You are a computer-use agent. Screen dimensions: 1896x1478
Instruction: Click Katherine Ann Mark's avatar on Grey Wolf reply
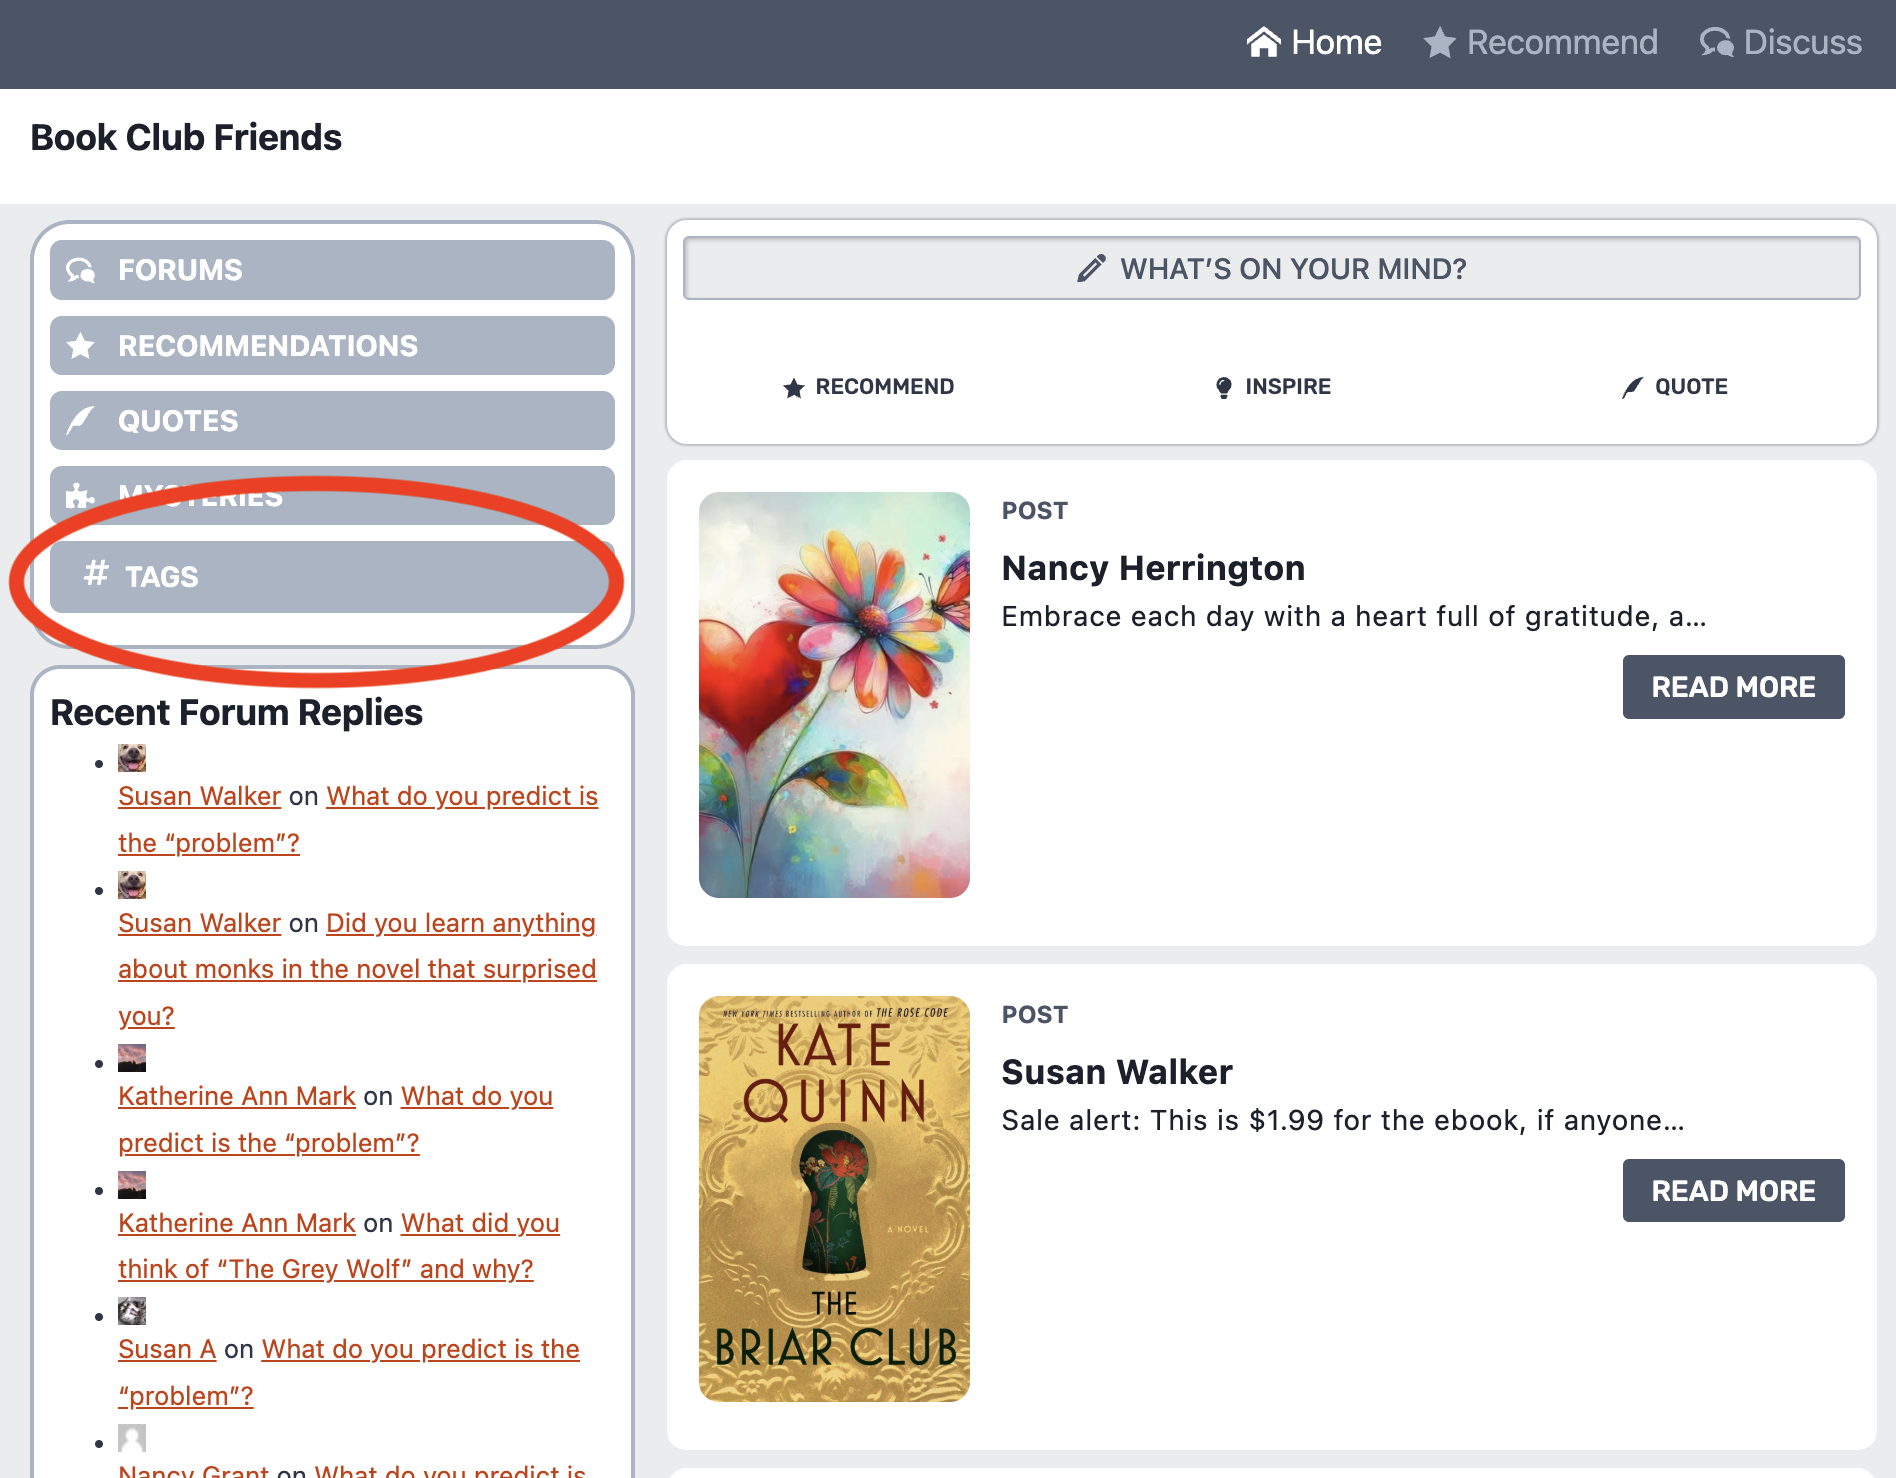(132, 1185)
